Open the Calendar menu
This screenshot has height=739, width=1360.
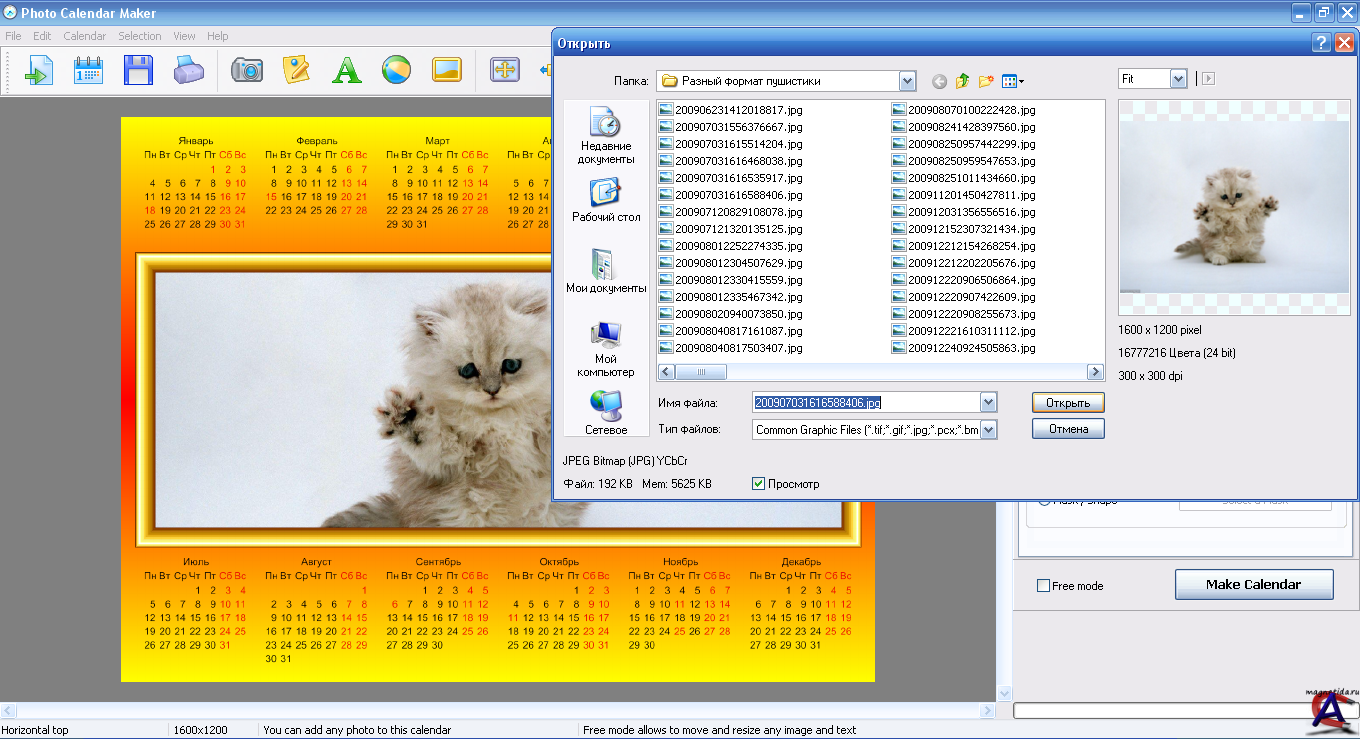(84, 36)
